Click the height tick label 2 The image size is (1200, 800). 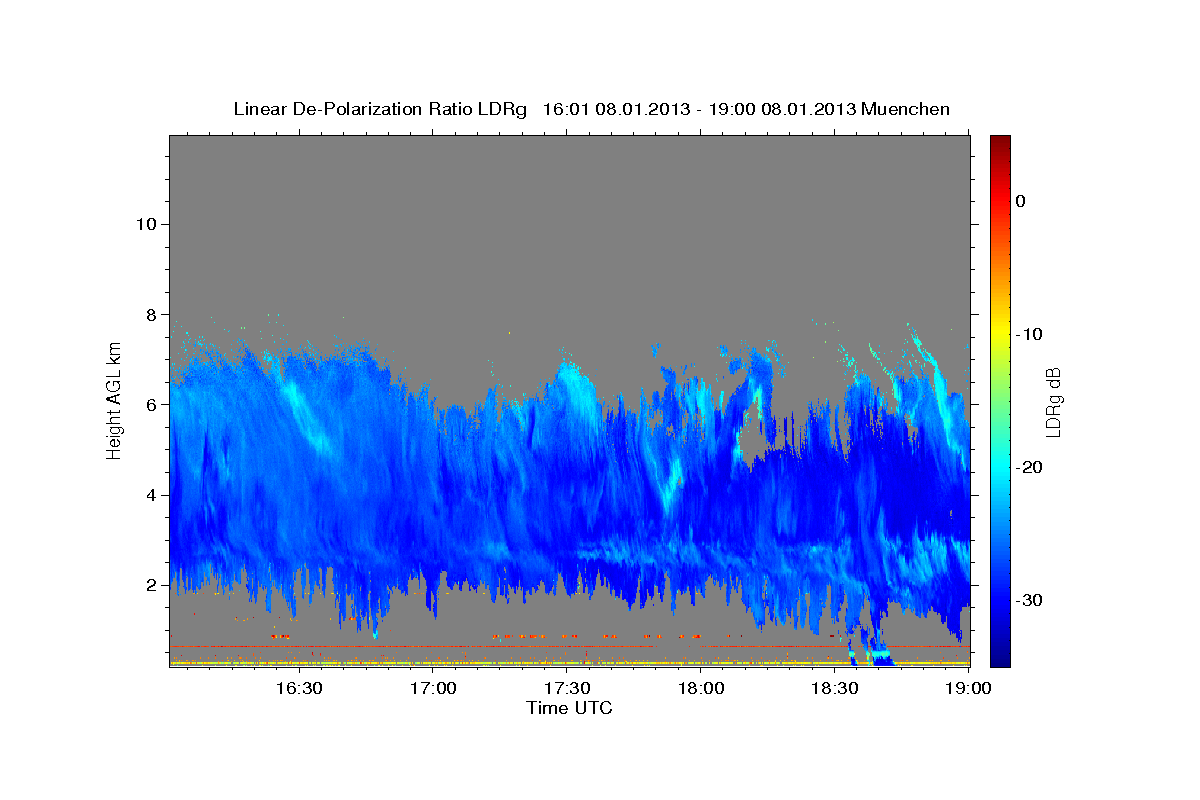tap(149, 584)
